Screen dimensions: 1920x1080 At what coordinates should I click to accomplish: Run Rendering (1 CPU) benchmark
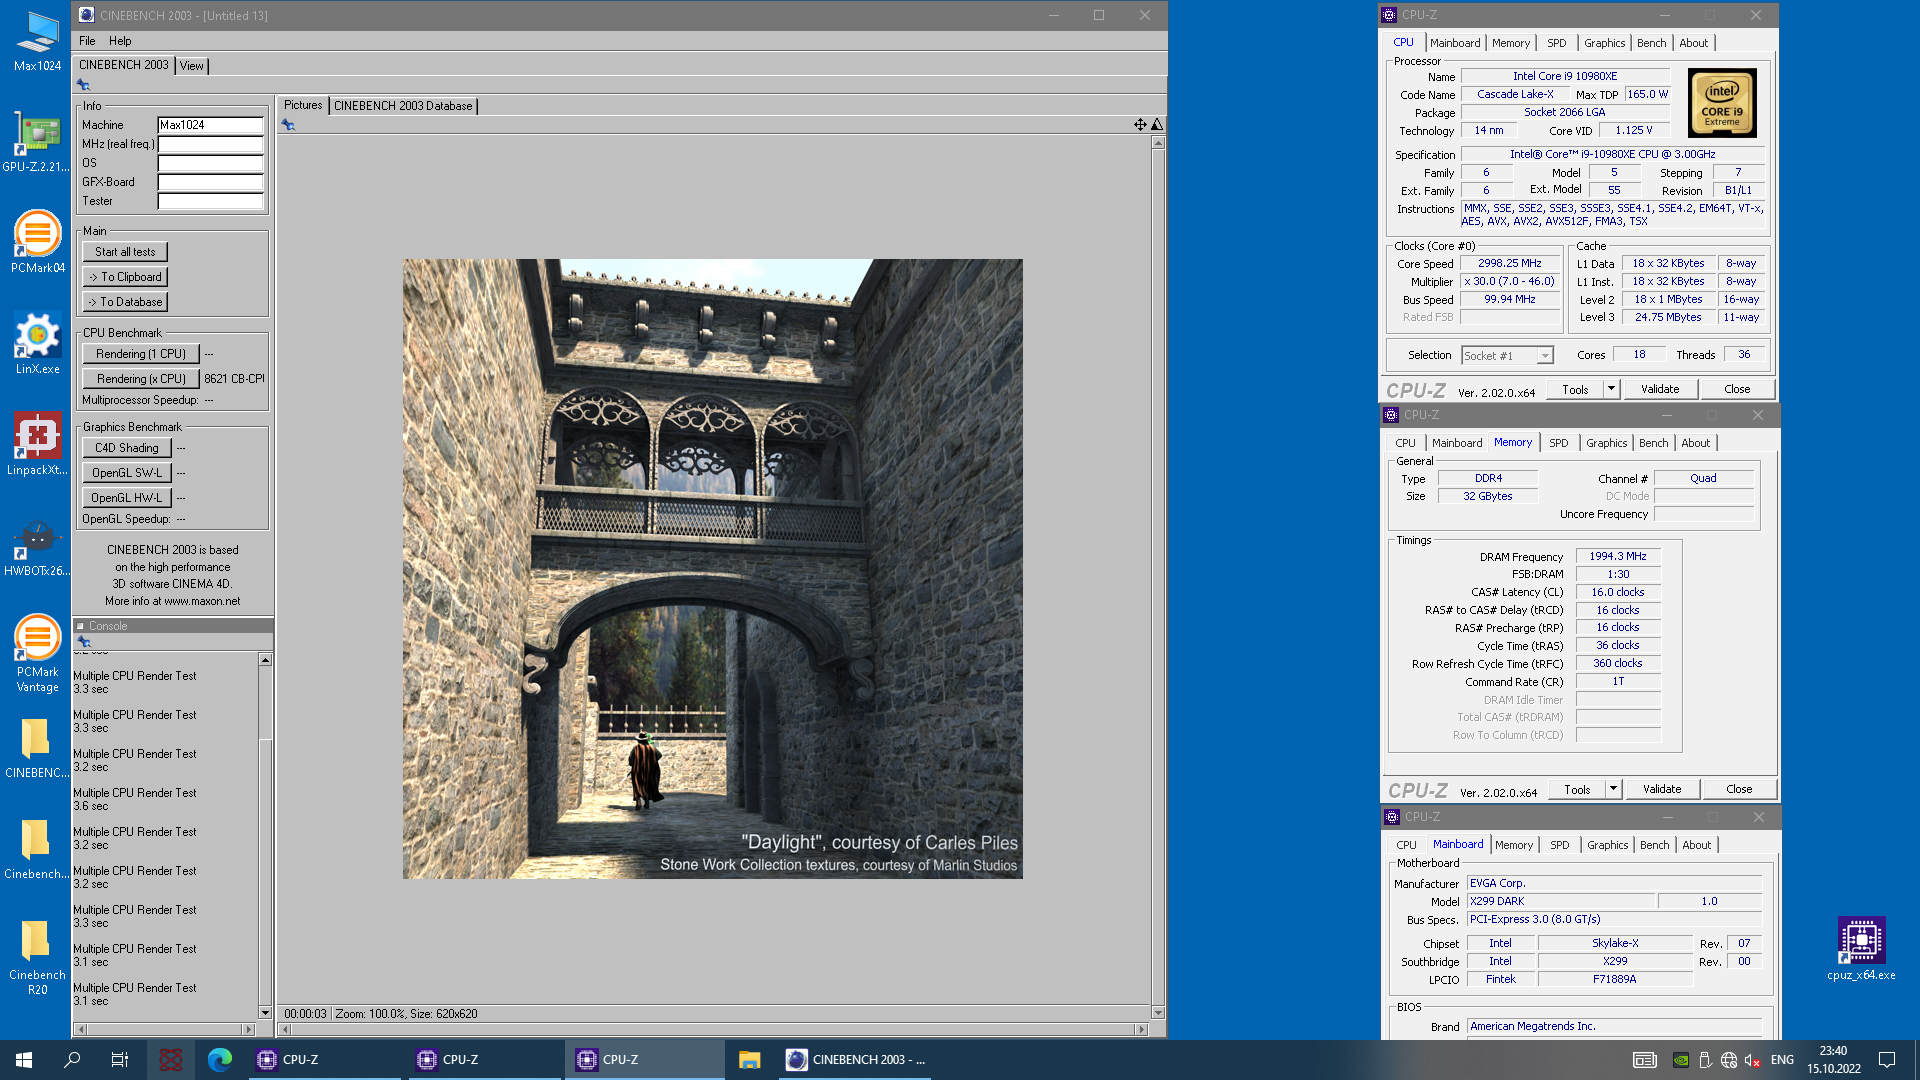[x=141, y=354]
